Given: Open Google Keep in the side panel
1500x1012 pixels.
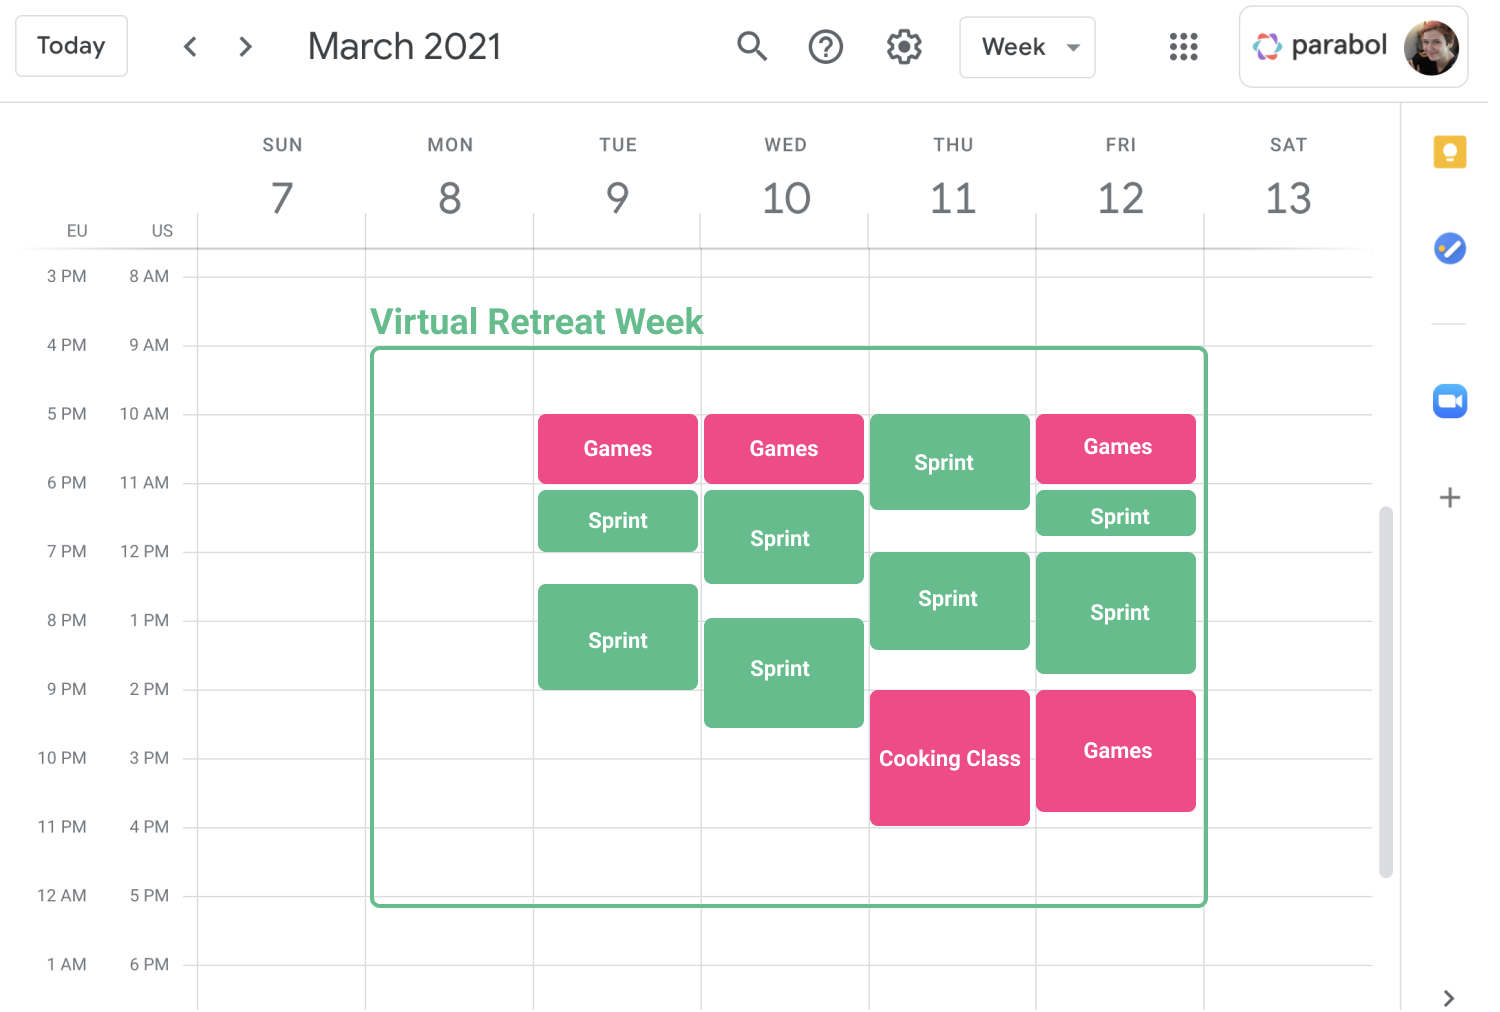Looking at the screenshot, I should [x=1449, y=151].
